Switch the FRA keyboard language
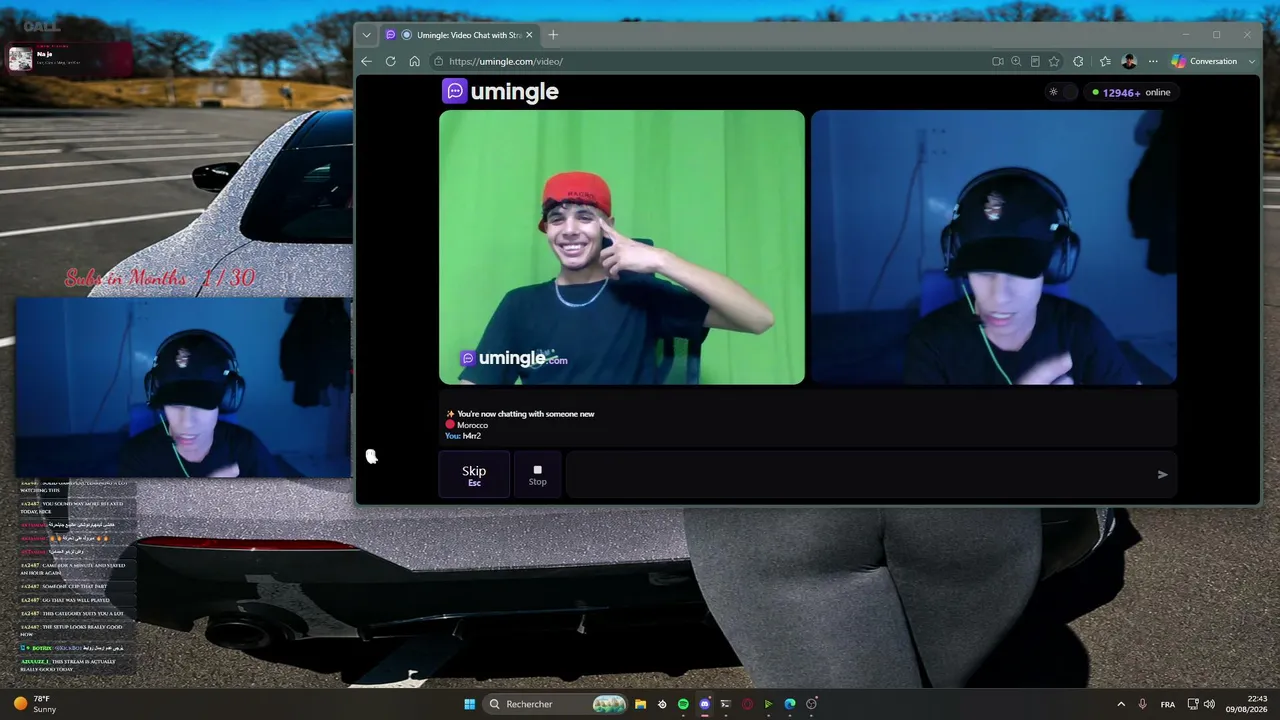The width and height of the screenshot is (1280, 720). [x=1168, y=704]
